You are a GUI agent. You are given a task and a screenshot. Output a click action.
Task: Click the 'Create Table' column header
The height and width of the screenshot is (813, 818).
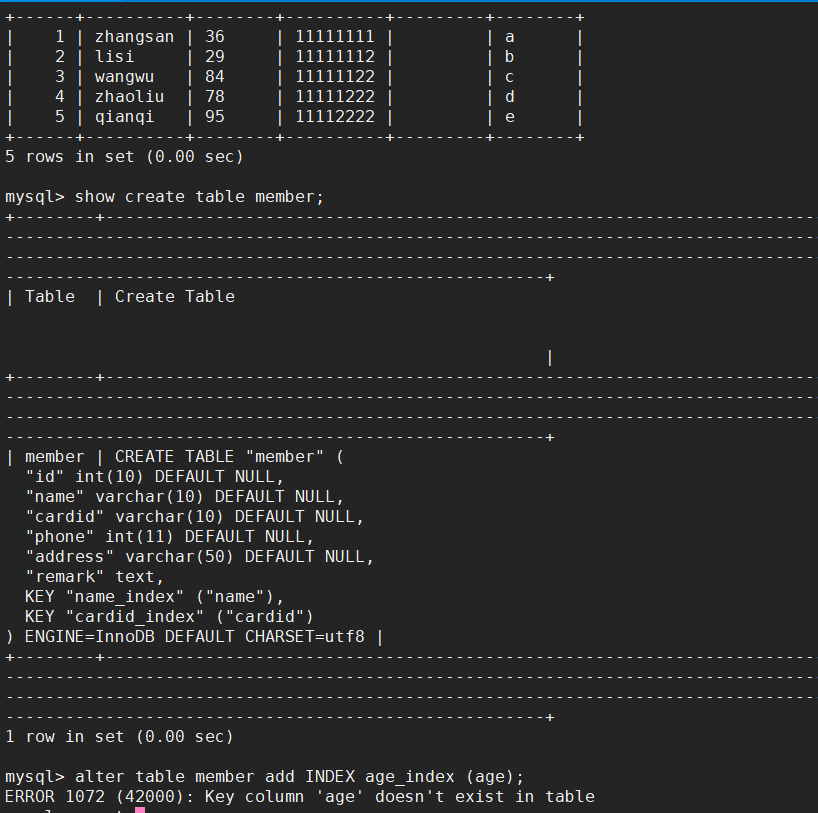[175, 296]
